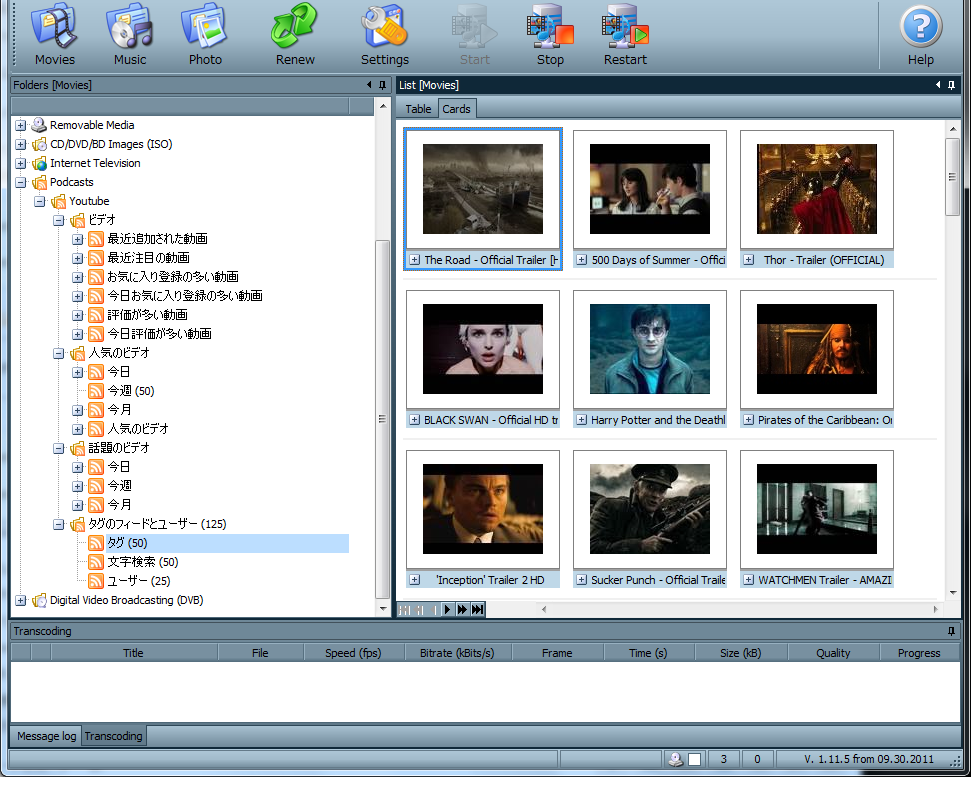
Task: Expand The Road trailer card details
Action: coord(415,260)
